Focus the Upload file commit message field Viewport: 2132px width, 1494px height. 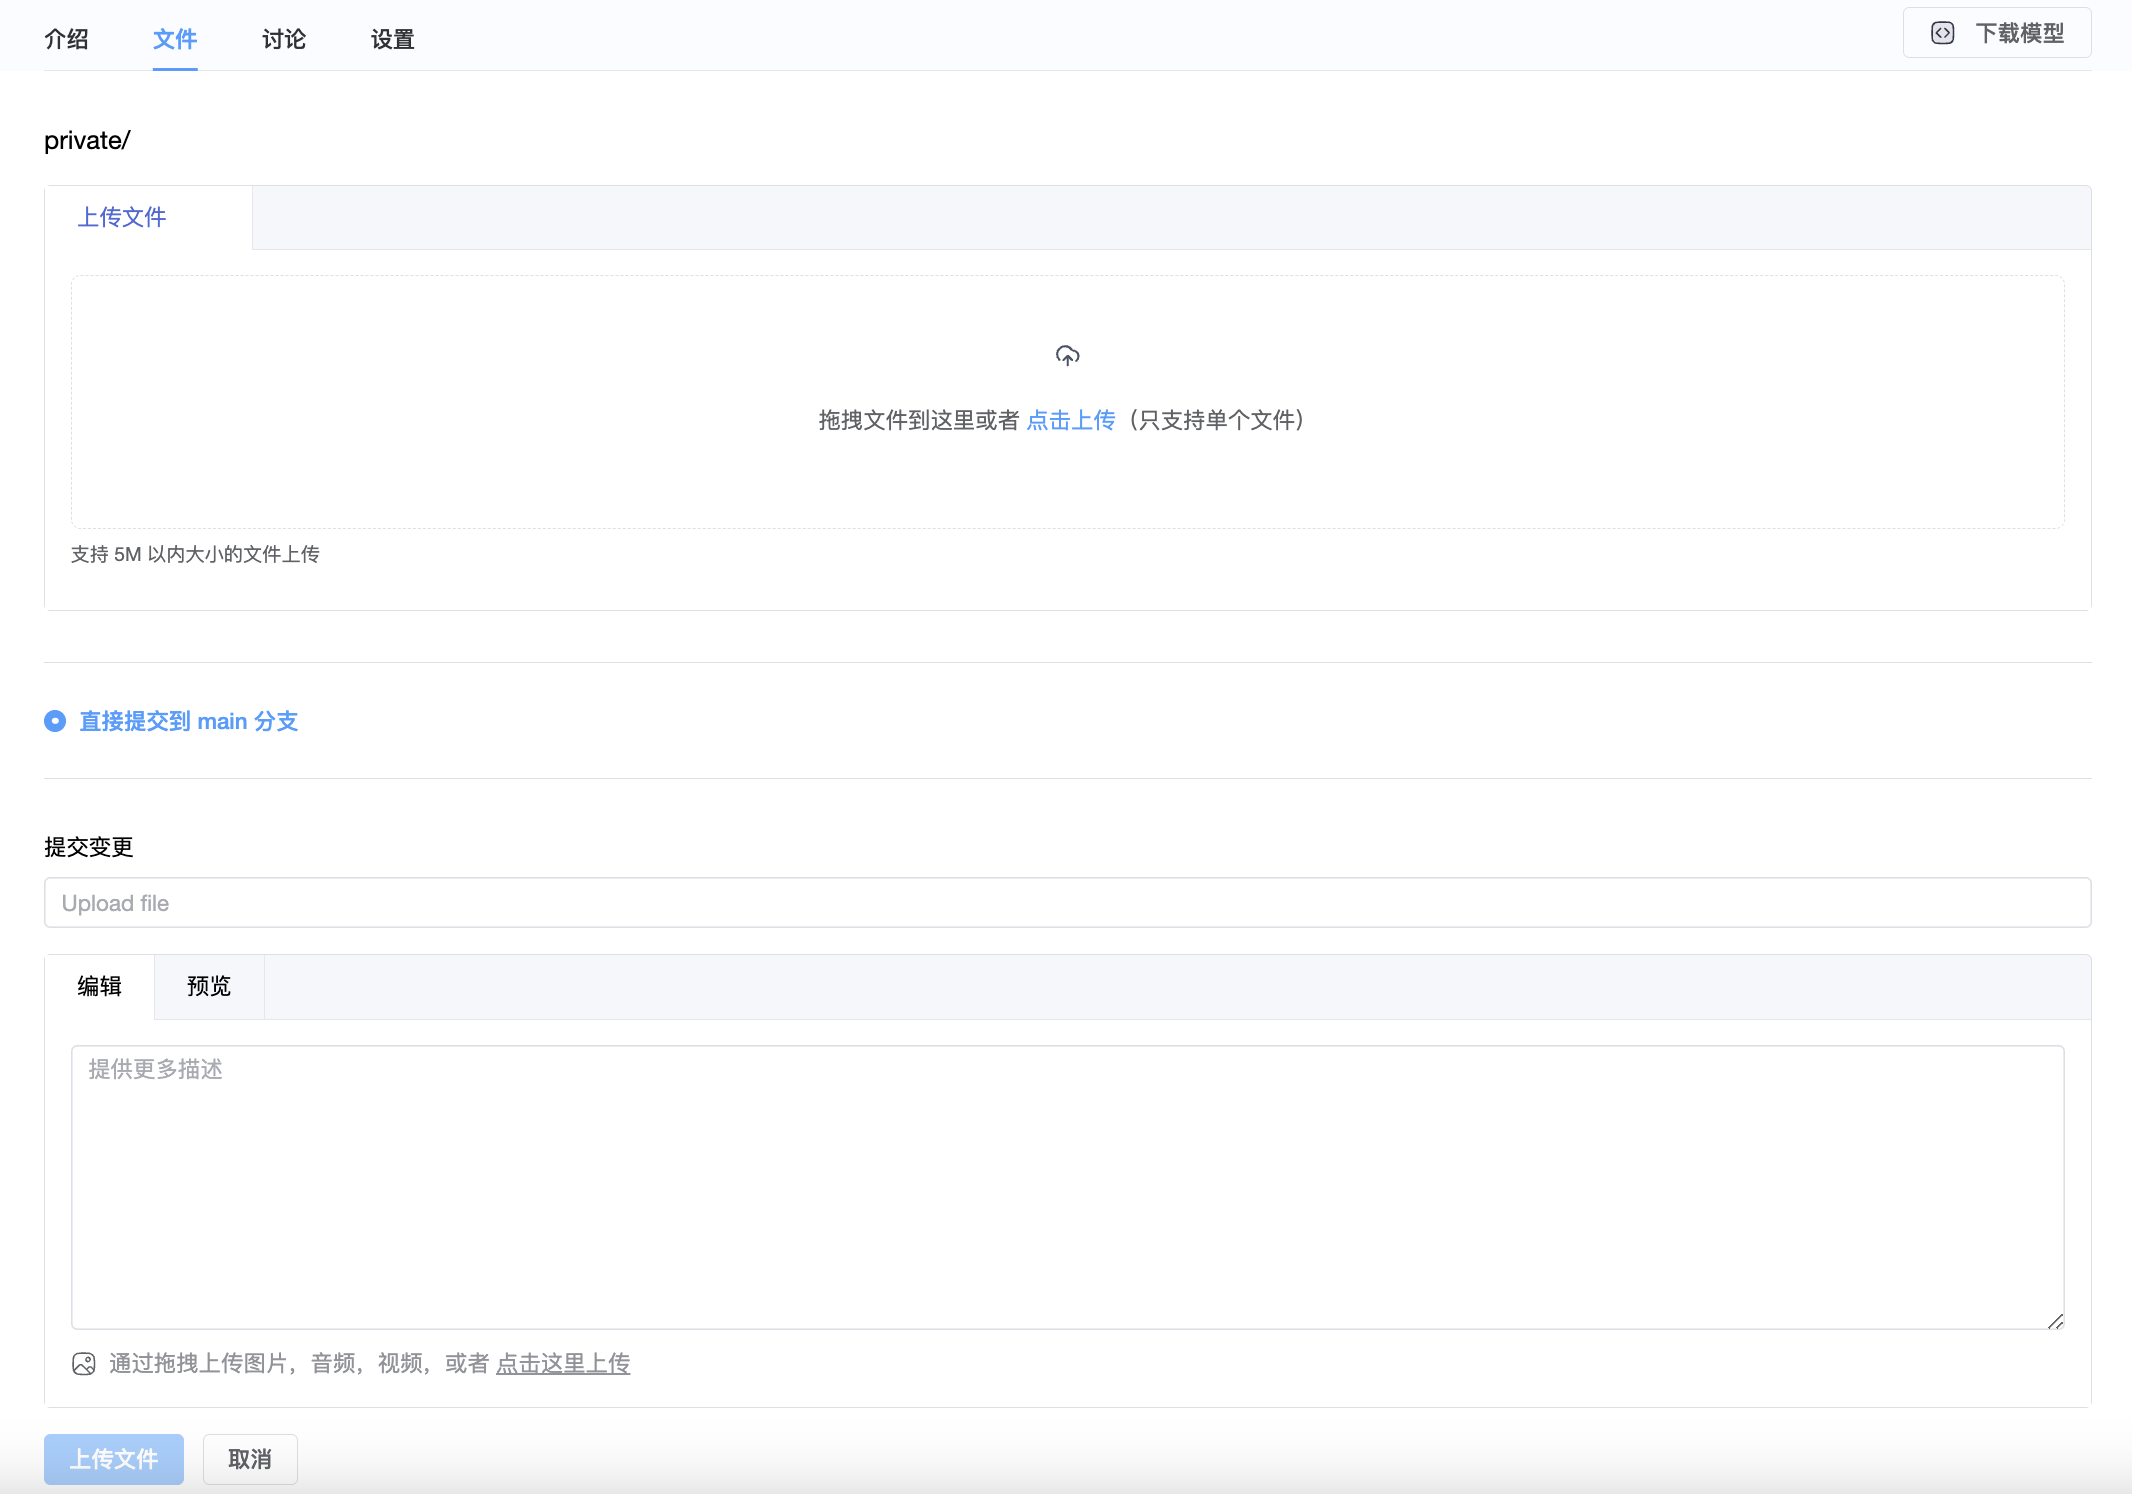(x=1067, y=903)
